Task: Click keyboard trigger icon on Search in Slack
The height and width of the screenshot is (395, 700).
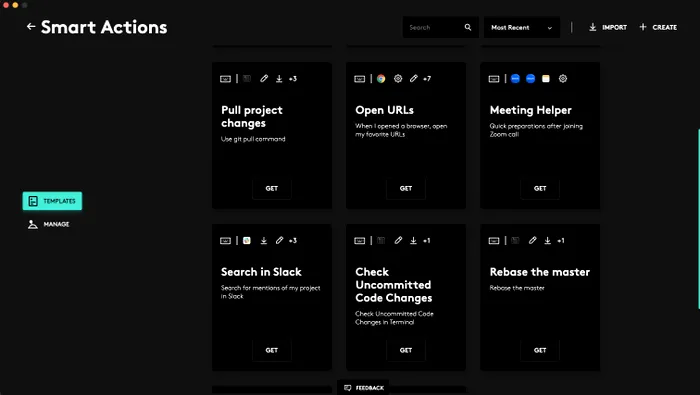Action: click(x=225, y=241)
